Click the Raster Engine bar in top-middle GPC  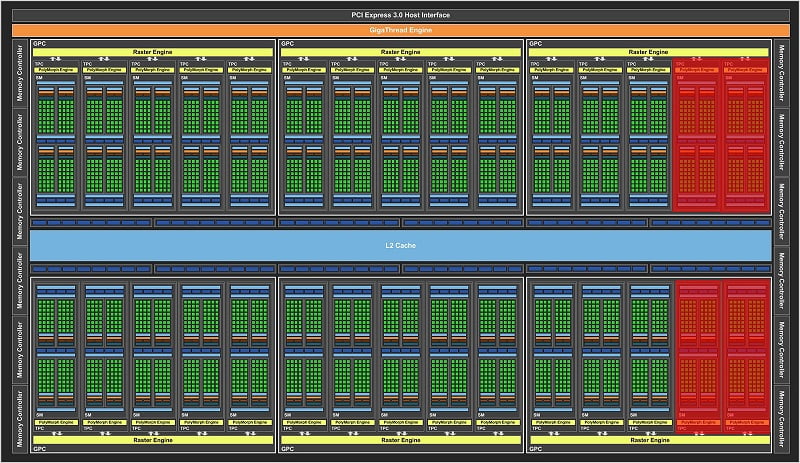(400, 51)
